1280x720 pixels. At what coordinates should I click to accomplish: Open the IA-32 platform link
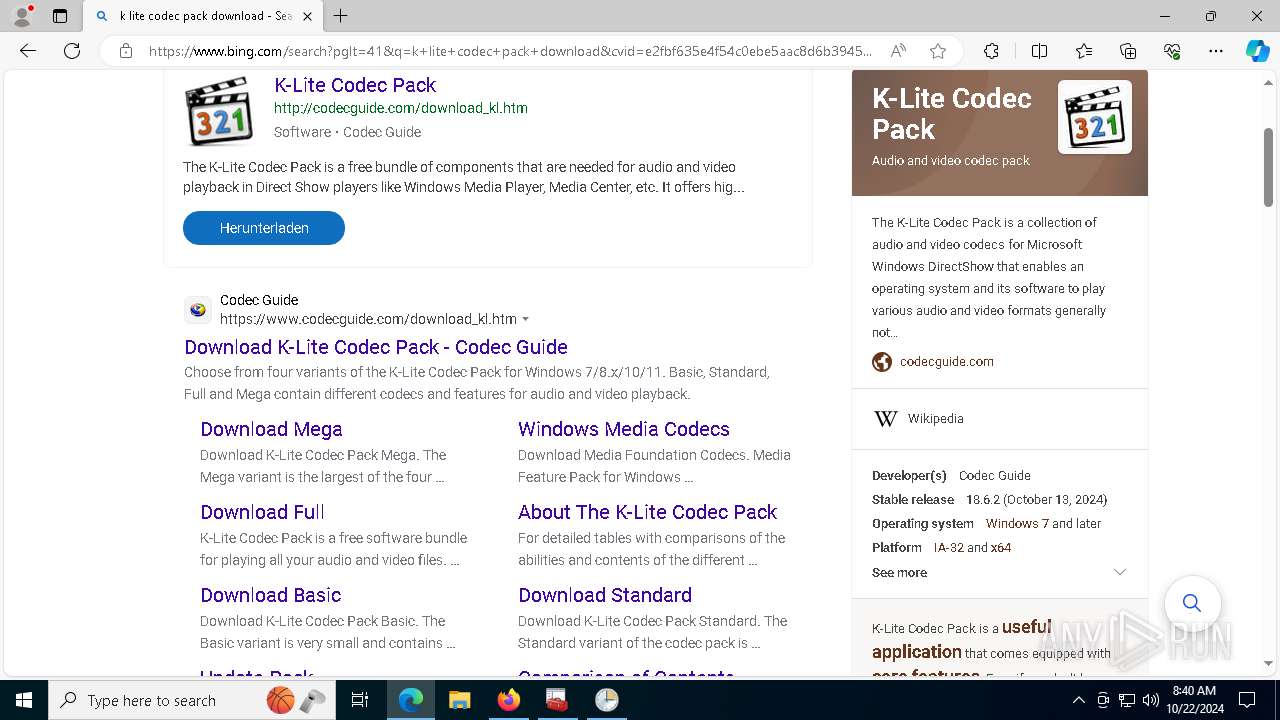[x=948, y=548]
